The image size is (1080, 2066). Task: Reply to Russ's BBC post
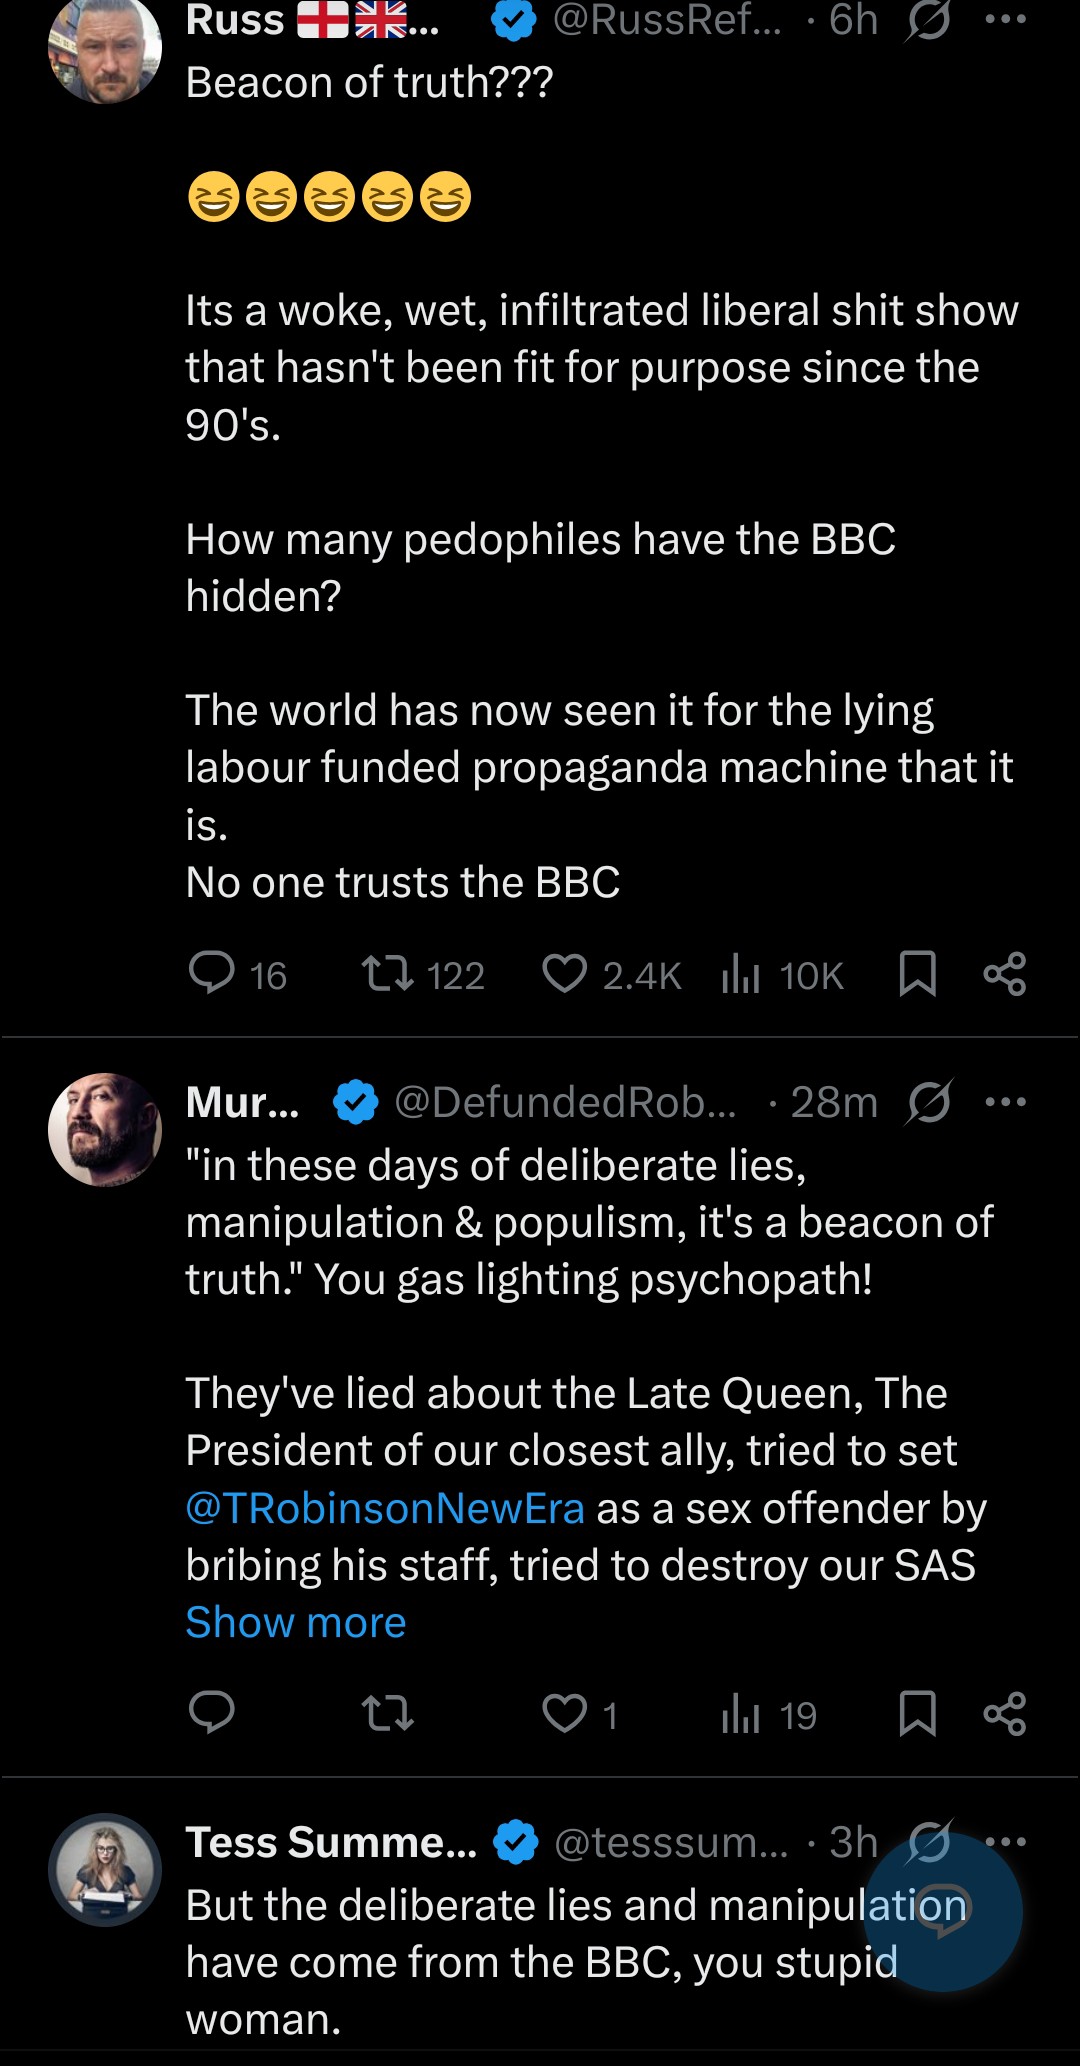(212, 974)
